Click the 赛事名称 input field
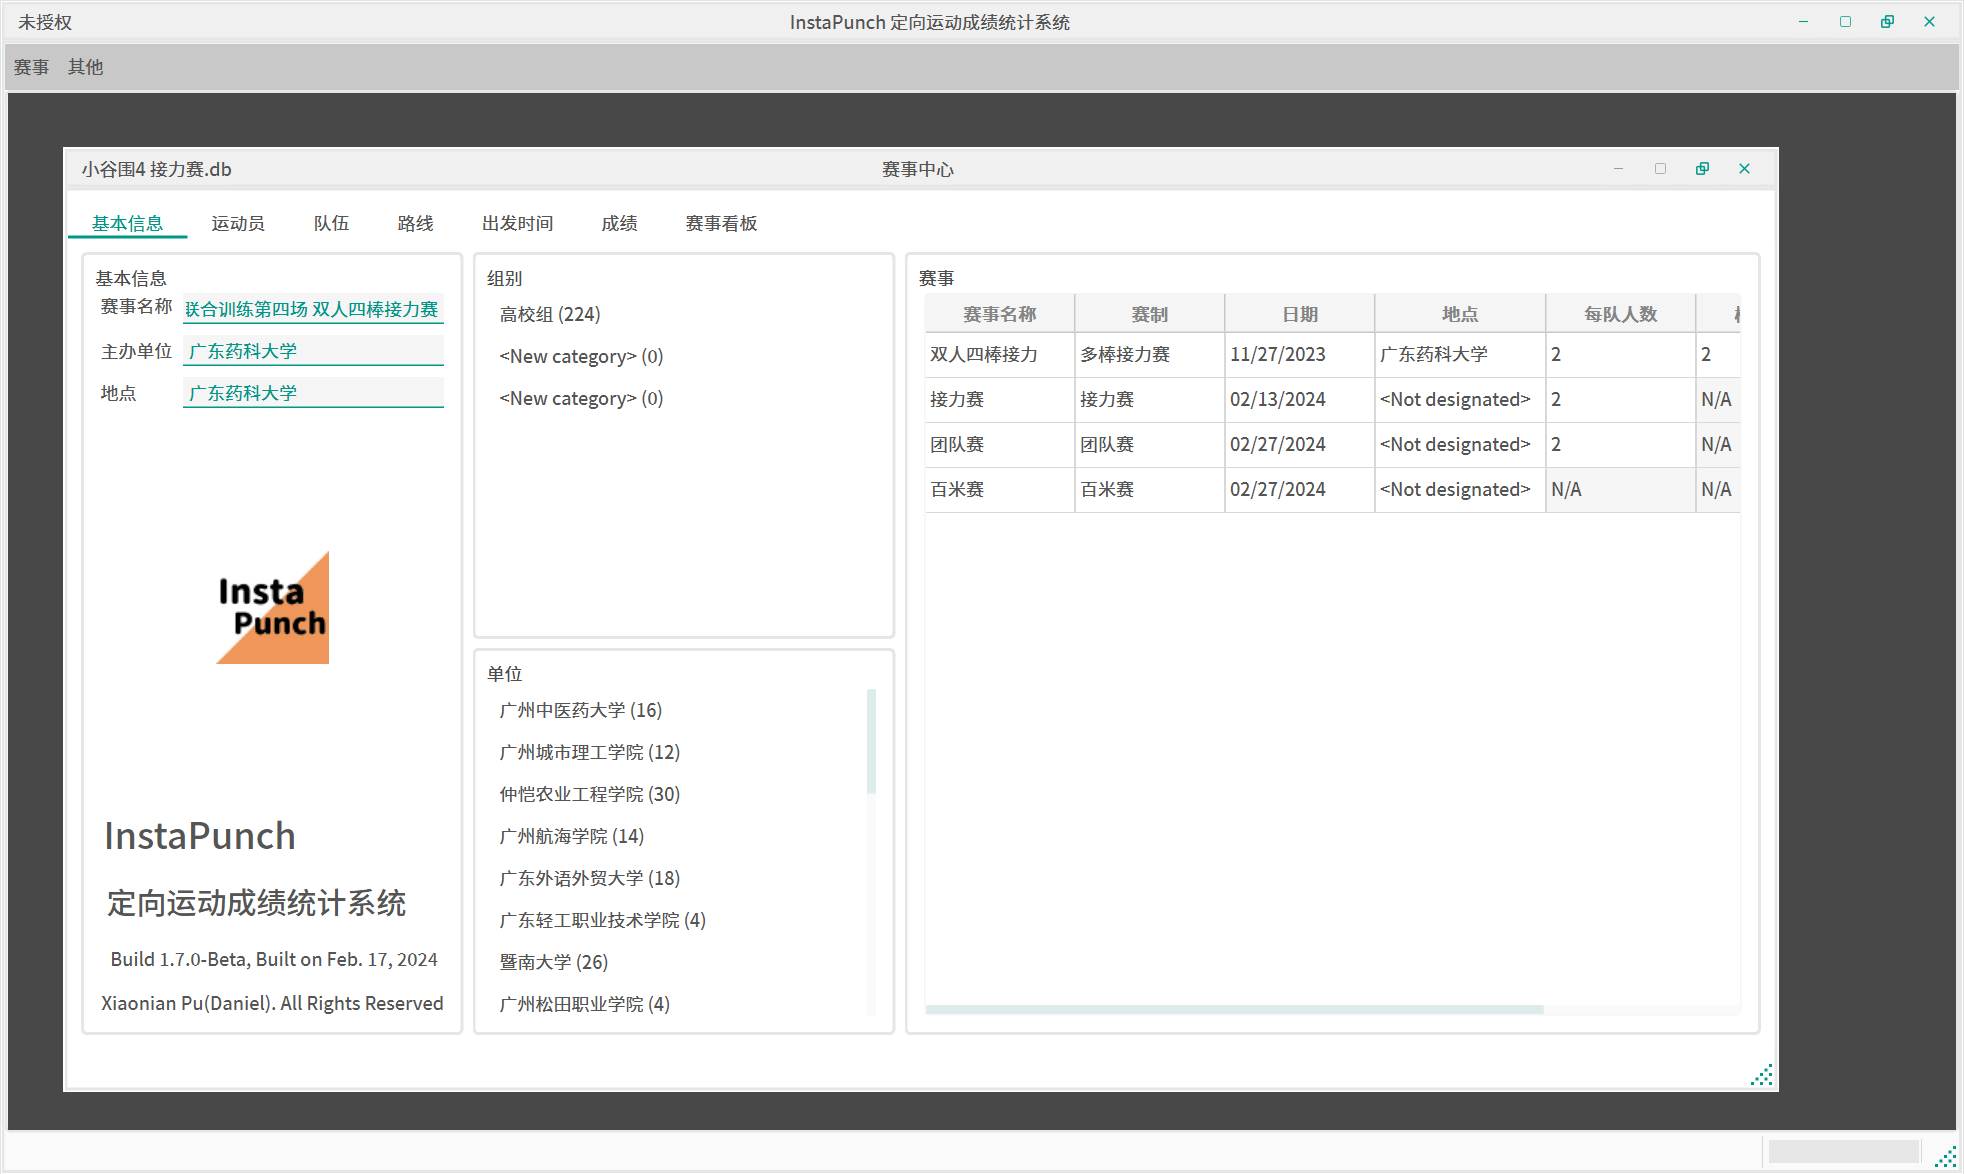The height and width of the screenshot is (1174, 1964). click(x=312, y=309)
